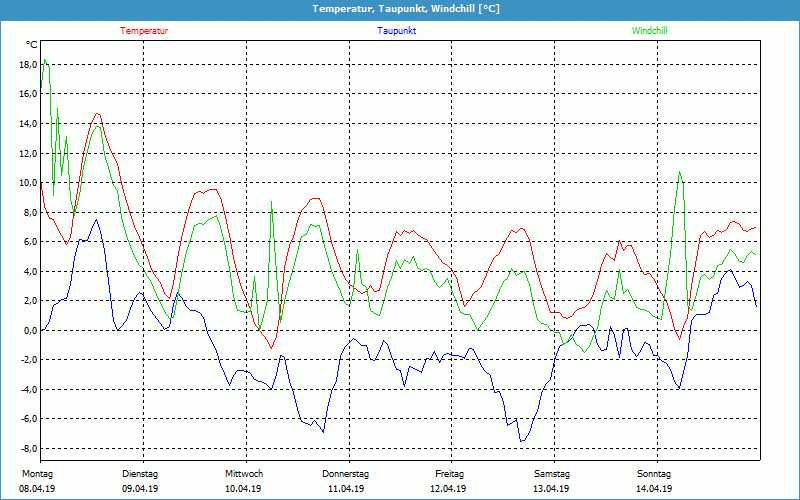Click the 10,0 y-axis value

click(28, 183)
